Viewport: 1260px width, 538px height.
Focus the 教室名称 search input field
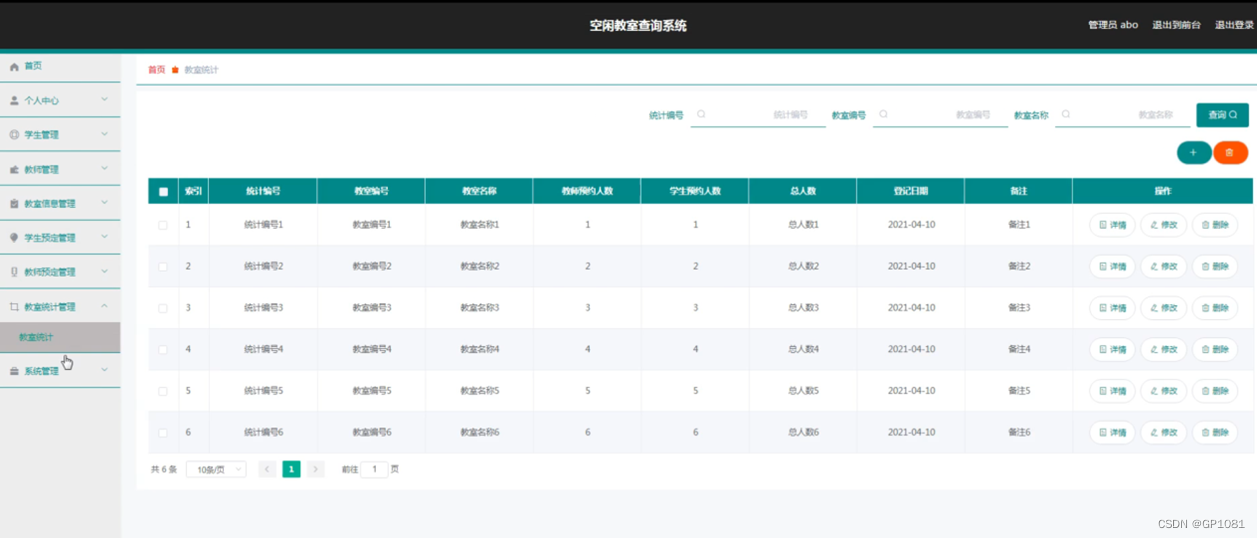coord(1123,115)
